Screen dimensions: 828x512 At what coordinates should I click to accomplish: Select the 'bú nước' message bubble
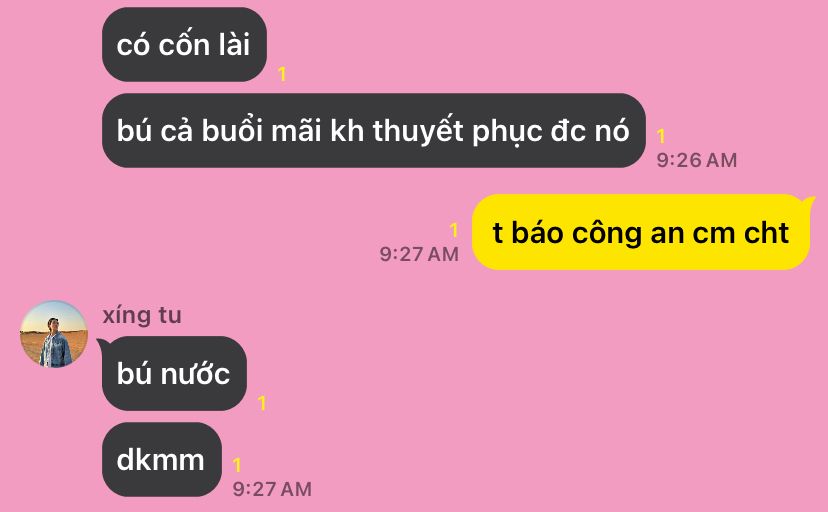click(174, 373)
